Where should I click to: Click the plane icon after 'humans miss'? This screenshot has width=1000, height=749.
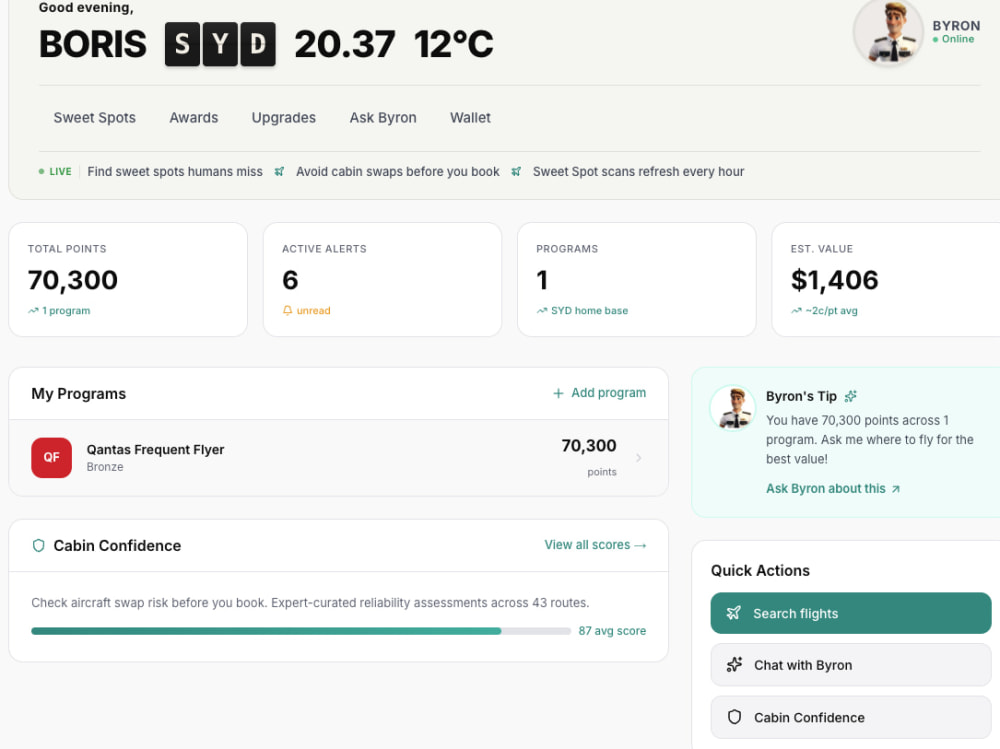pos(279,172)
